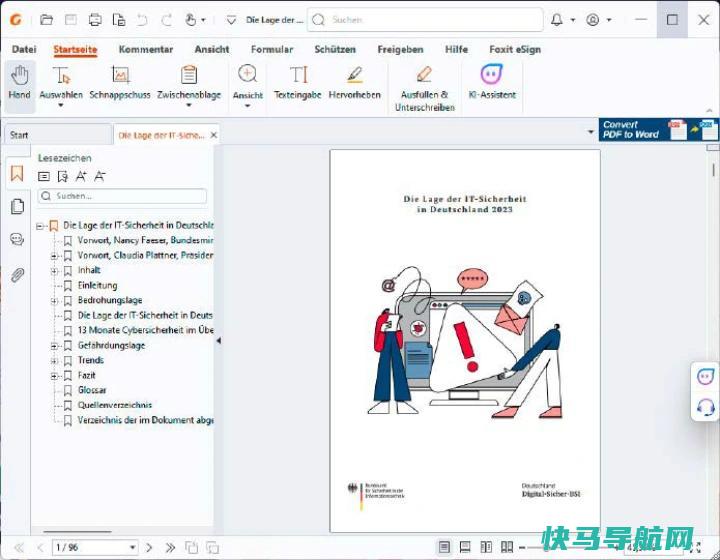
Task: Collapse the navigation panel arrow
Action: tap(219, 341)
